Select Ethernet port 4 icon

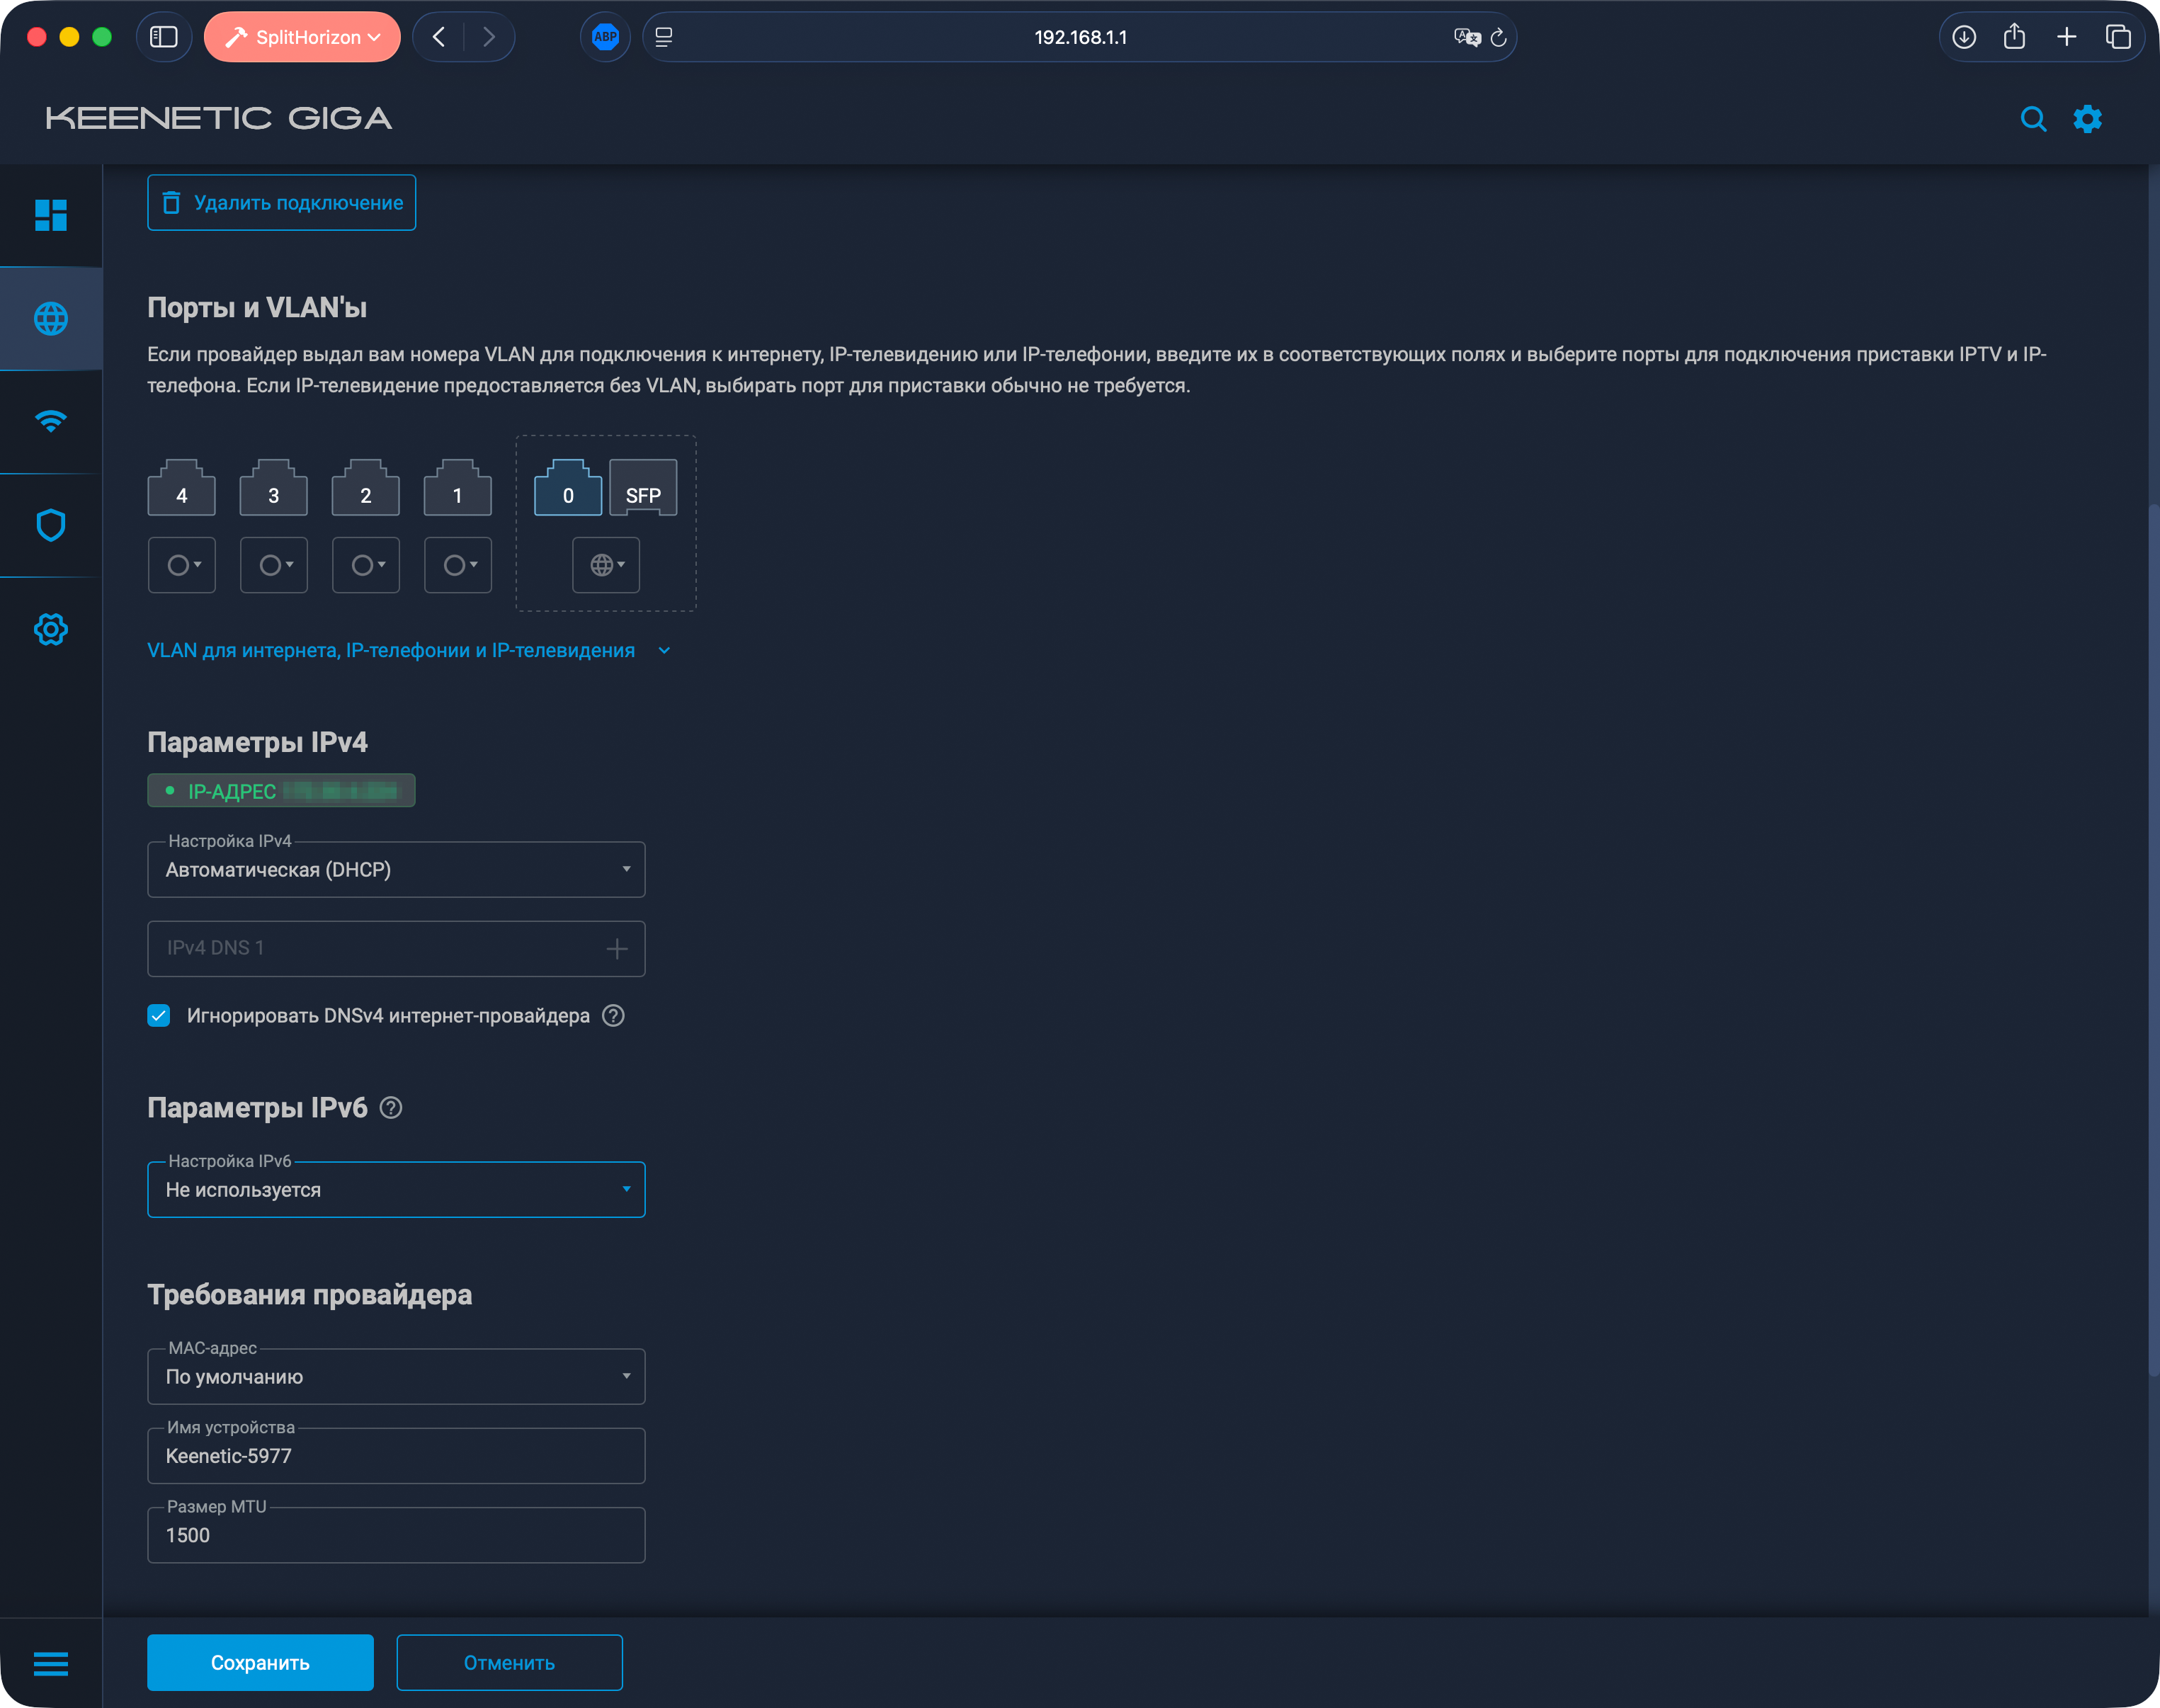(181, 487)
